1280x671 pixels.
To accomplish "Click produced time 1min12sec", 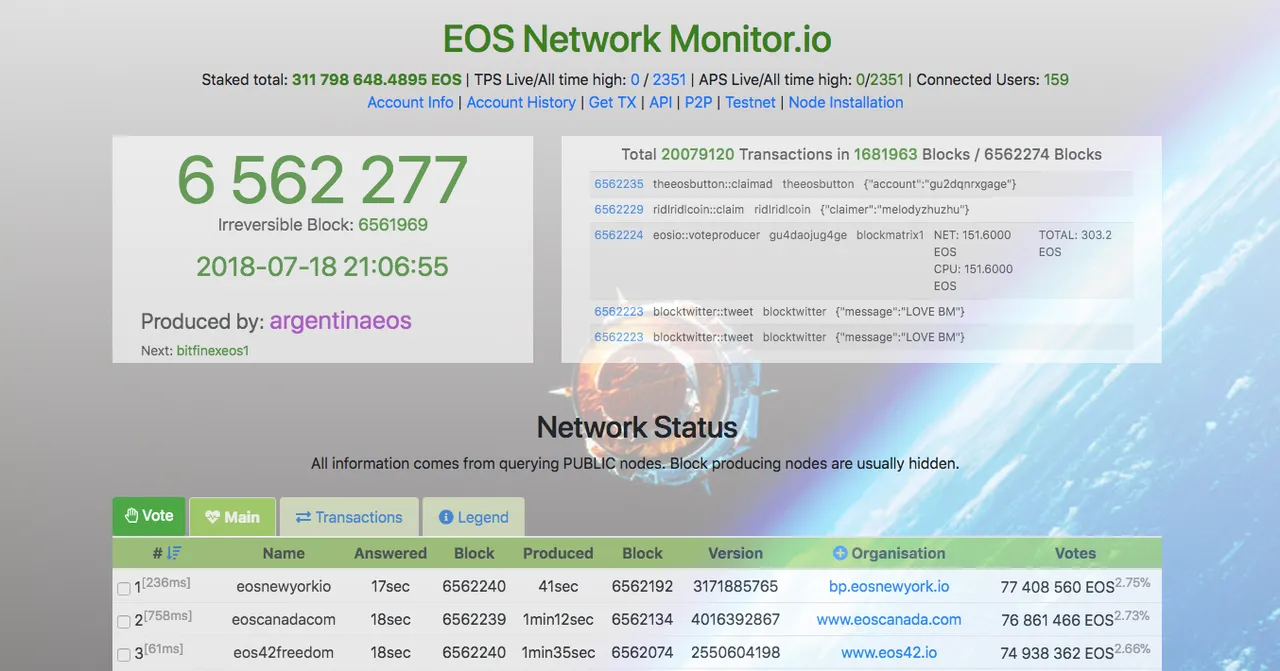I will click(x=558, y=619).
